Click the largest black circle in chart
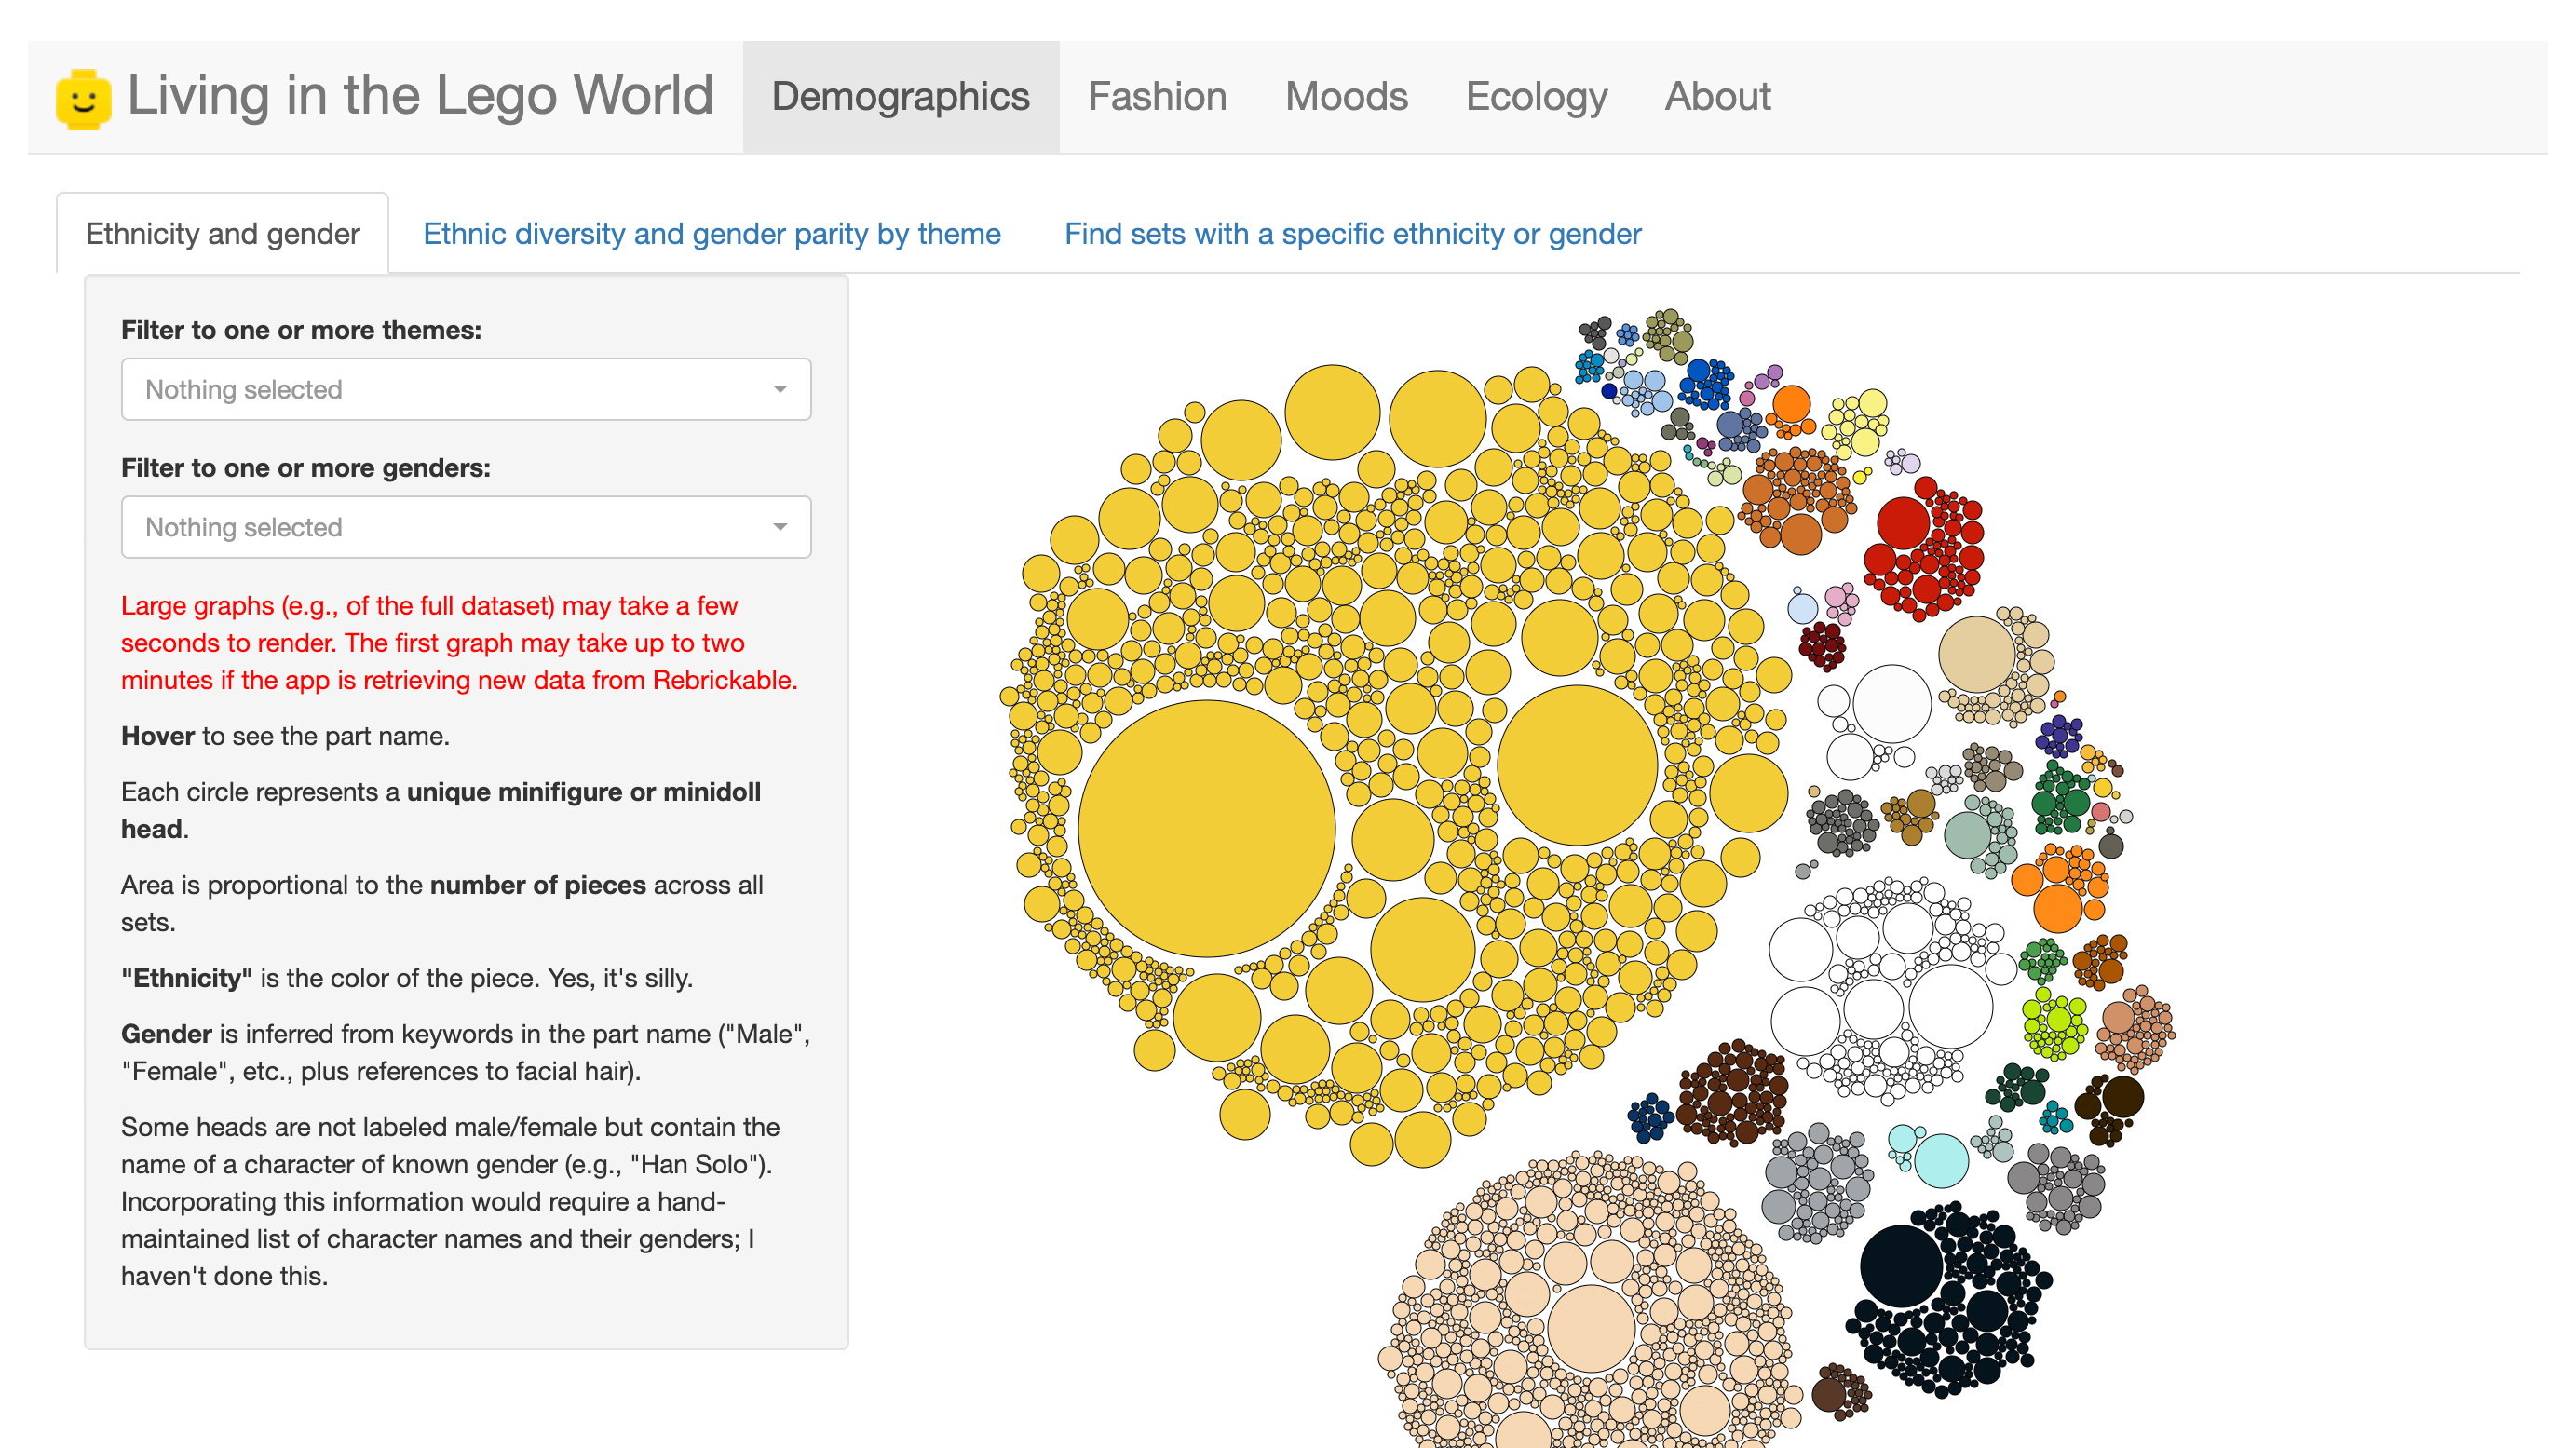The width and height of the screenshot is (2576, 1448). [1900, 1265]
